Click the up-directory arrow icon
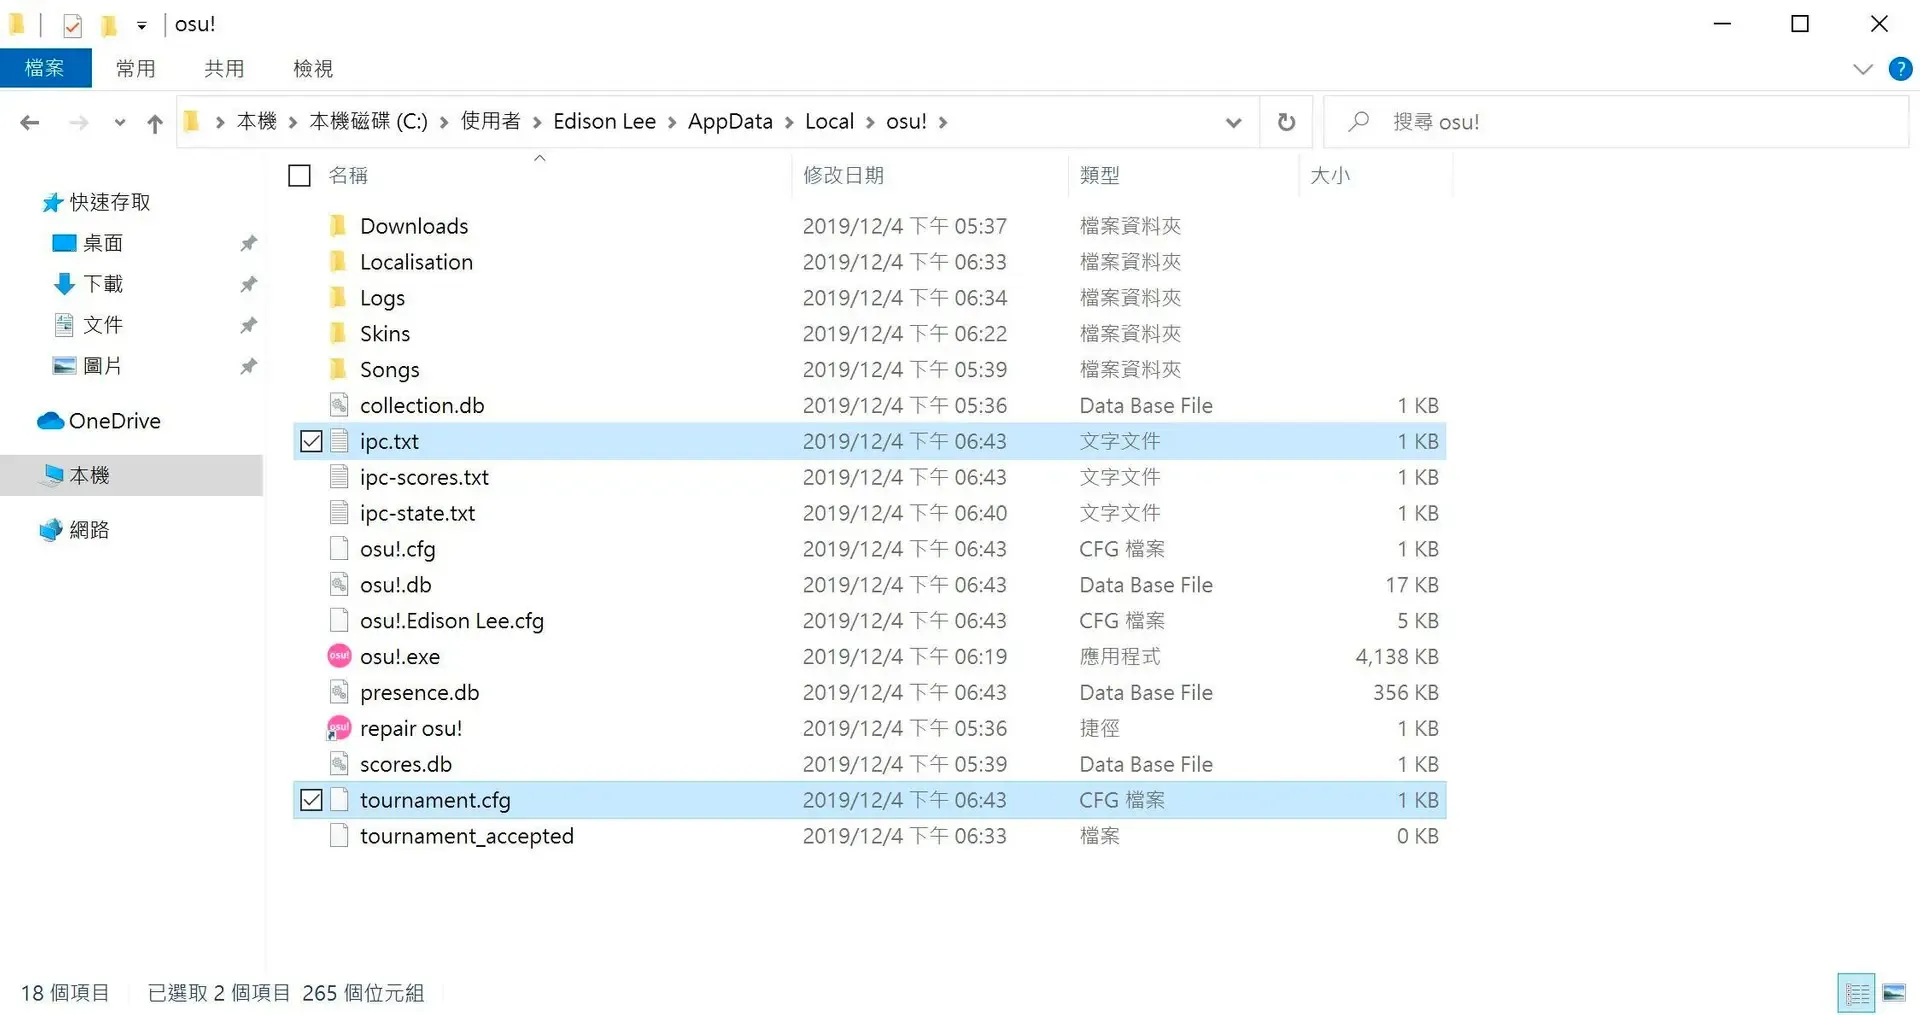1920x1015 pixels. [154, 123]
